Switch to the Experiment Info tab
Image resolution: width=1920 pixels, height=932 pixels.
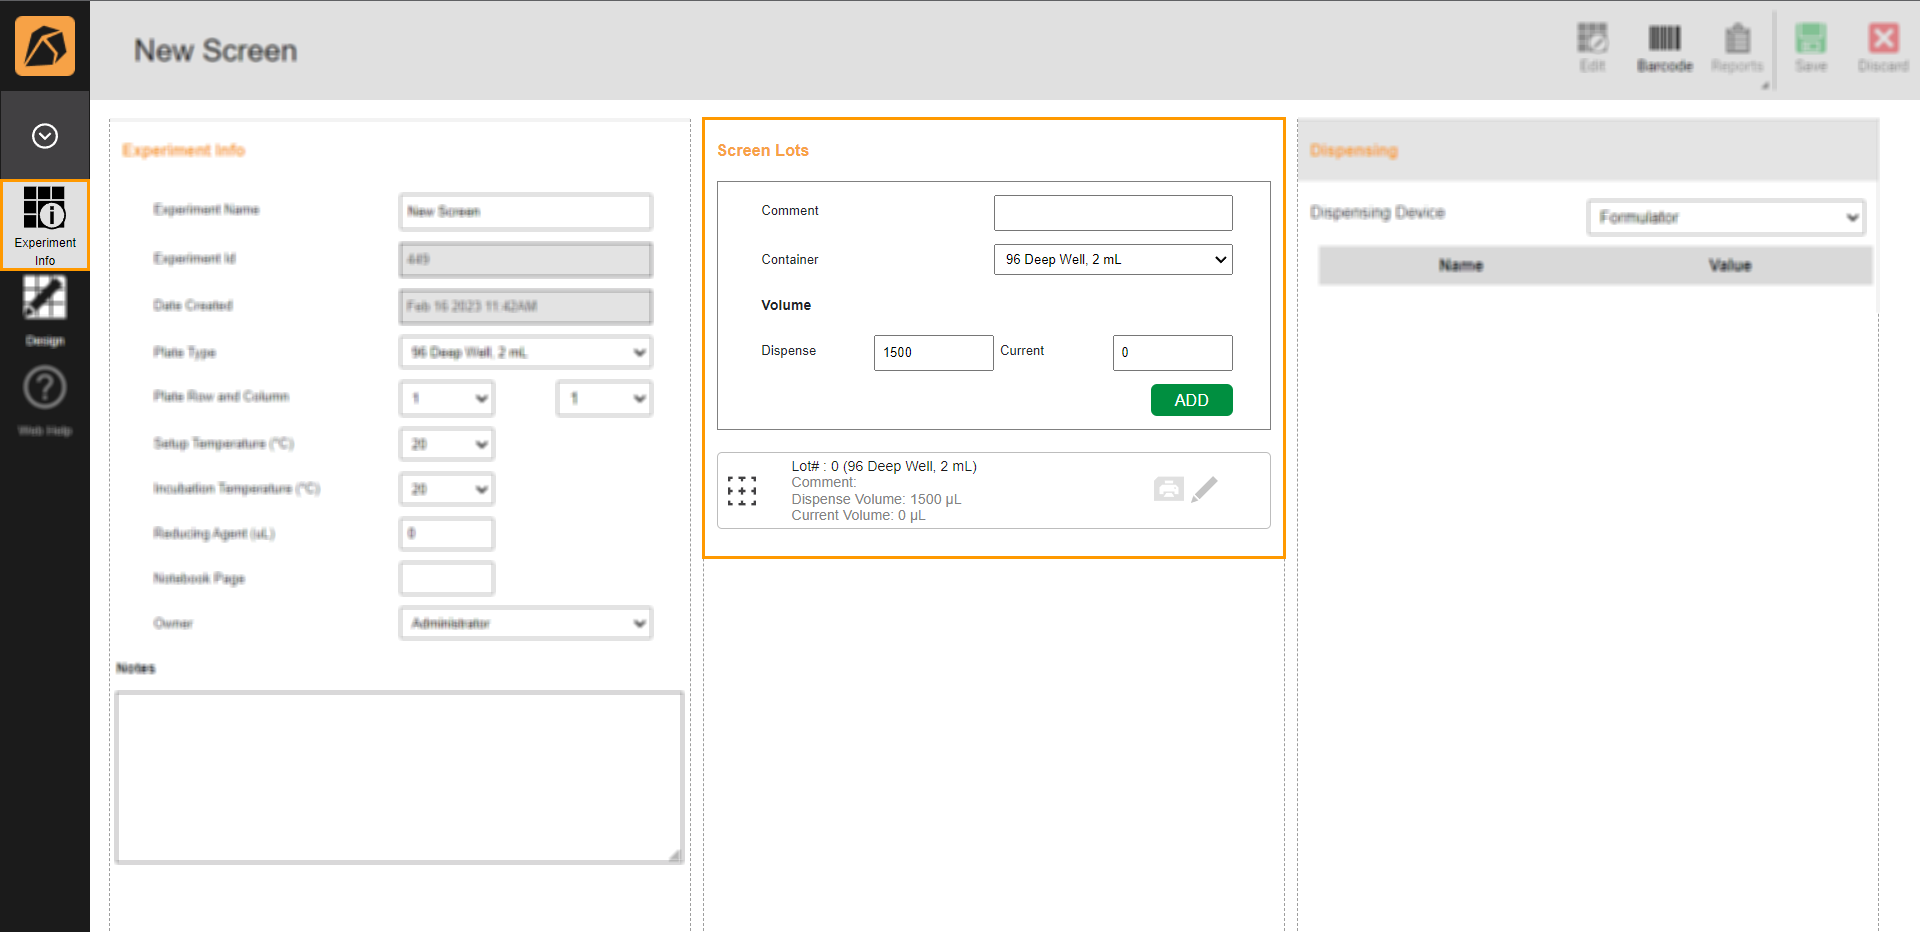point(45,224)
